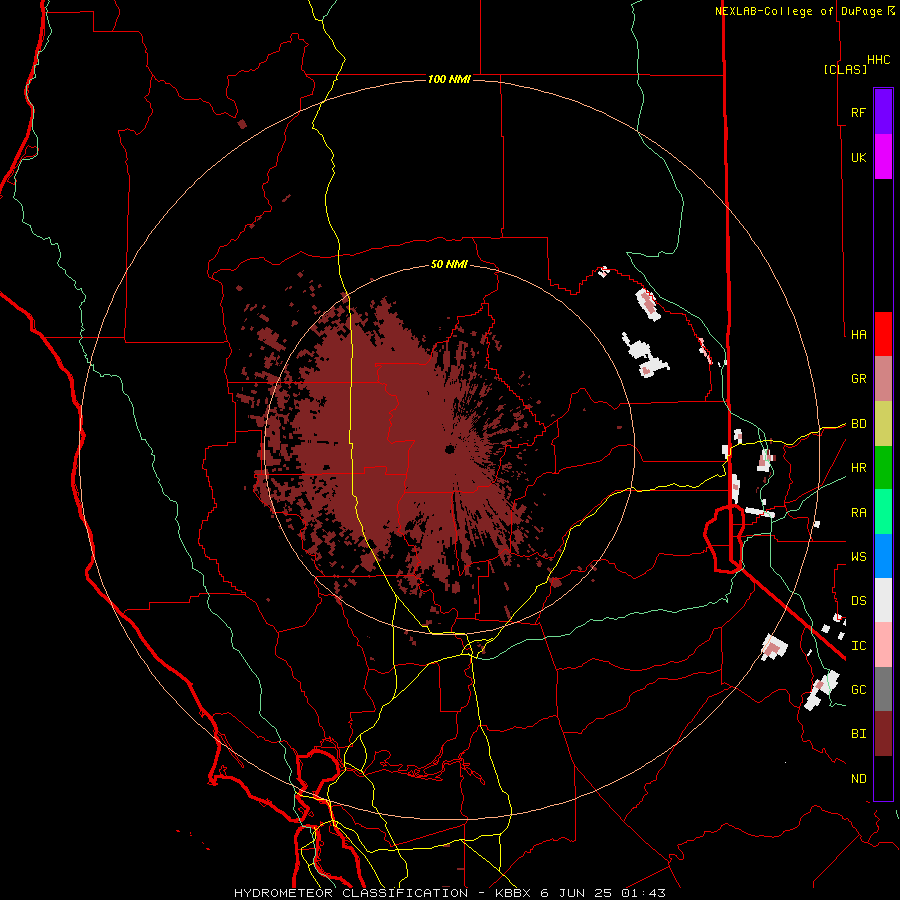
Task: Select the red HA legend color block
Action: click(x=883, y=334)
